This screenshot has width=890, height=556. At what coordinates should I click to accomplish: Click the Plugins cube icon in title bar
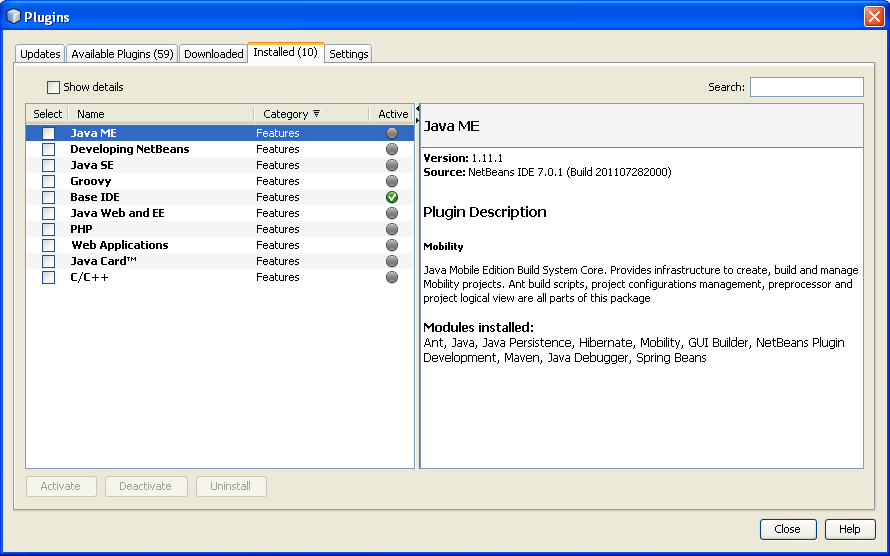[x=13, y=16]
